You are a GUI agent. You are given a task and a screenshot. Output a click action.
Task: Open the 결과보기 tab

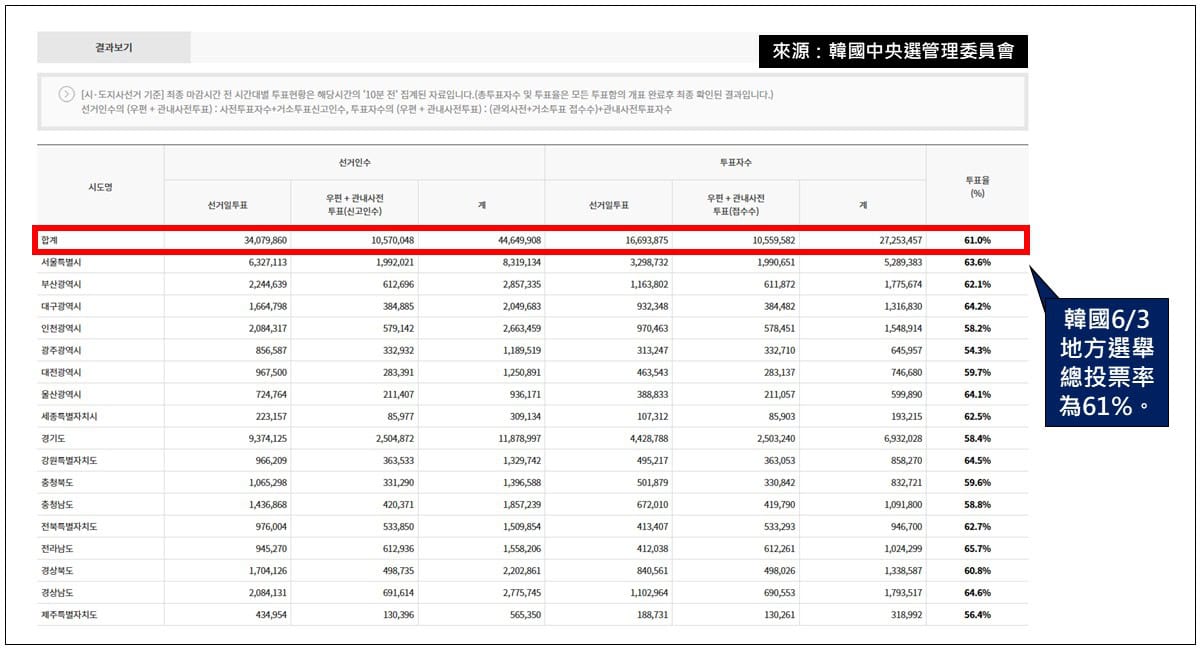click(114, 47)
